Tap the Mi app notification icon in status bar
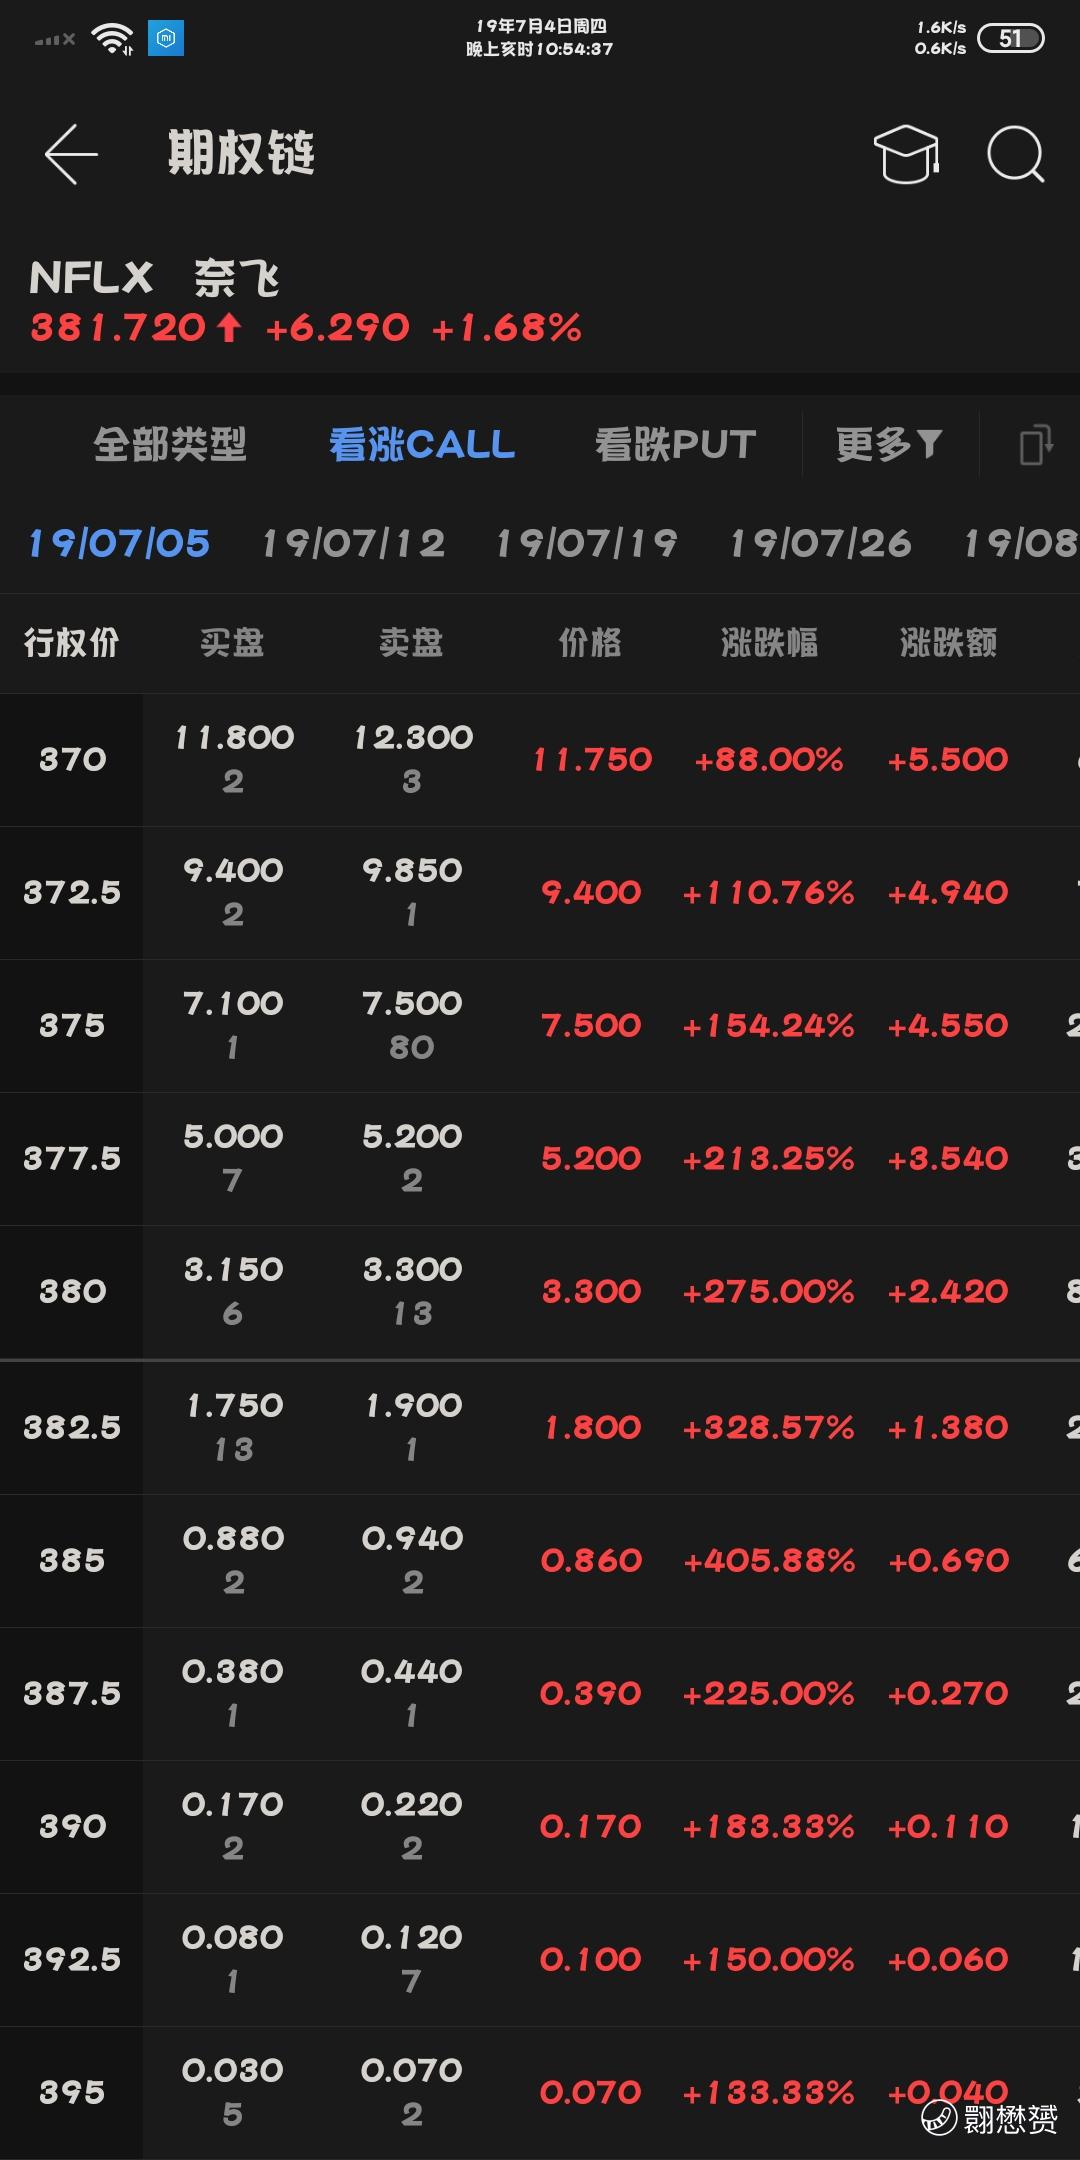The height and width of the screenshot is (2160, 1080). (x=166, y=38)
